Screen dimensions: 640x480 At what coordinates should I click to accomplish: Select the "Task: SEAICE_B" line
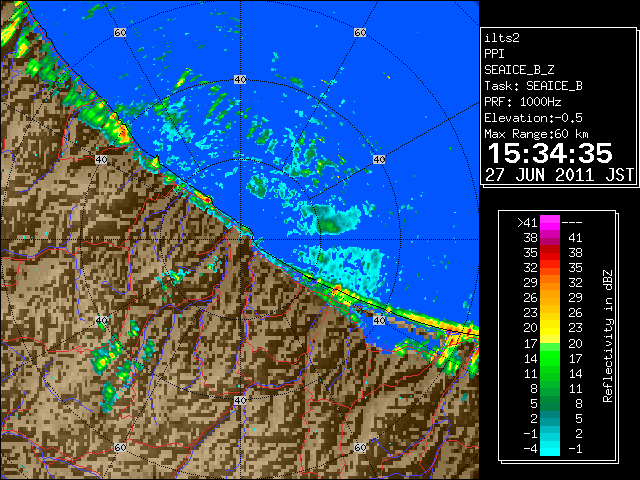pyautogui.click(x=533, y=86)
